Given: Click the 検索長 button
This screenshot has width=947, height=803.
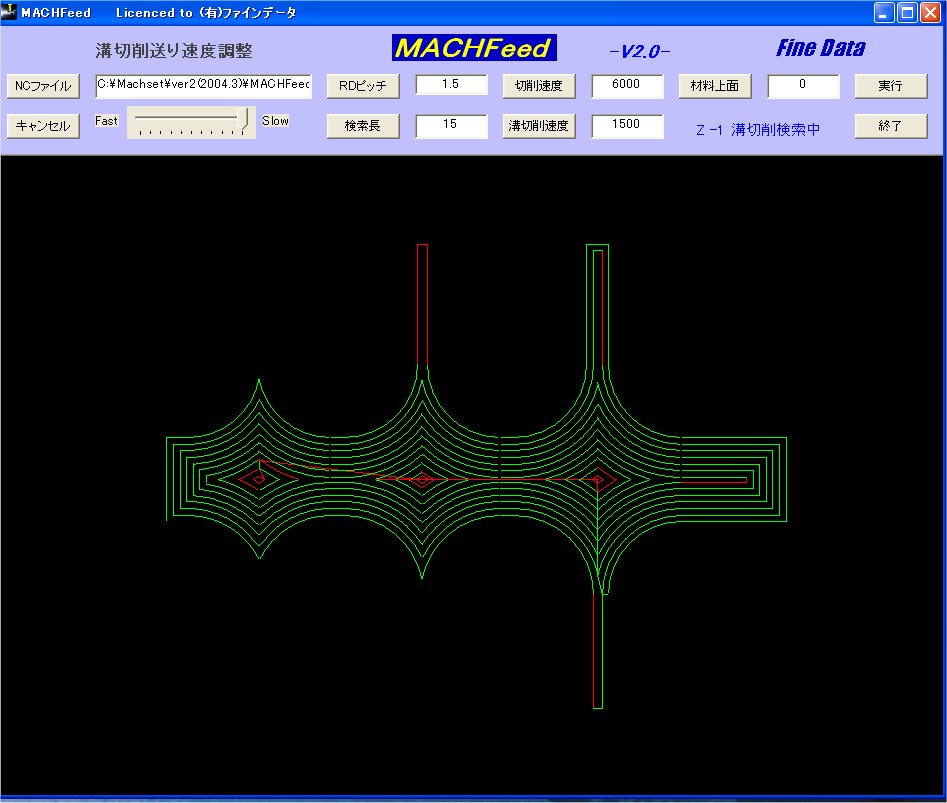Looking at the screenshot, I should pyautogui.click(x=363, y=126).
